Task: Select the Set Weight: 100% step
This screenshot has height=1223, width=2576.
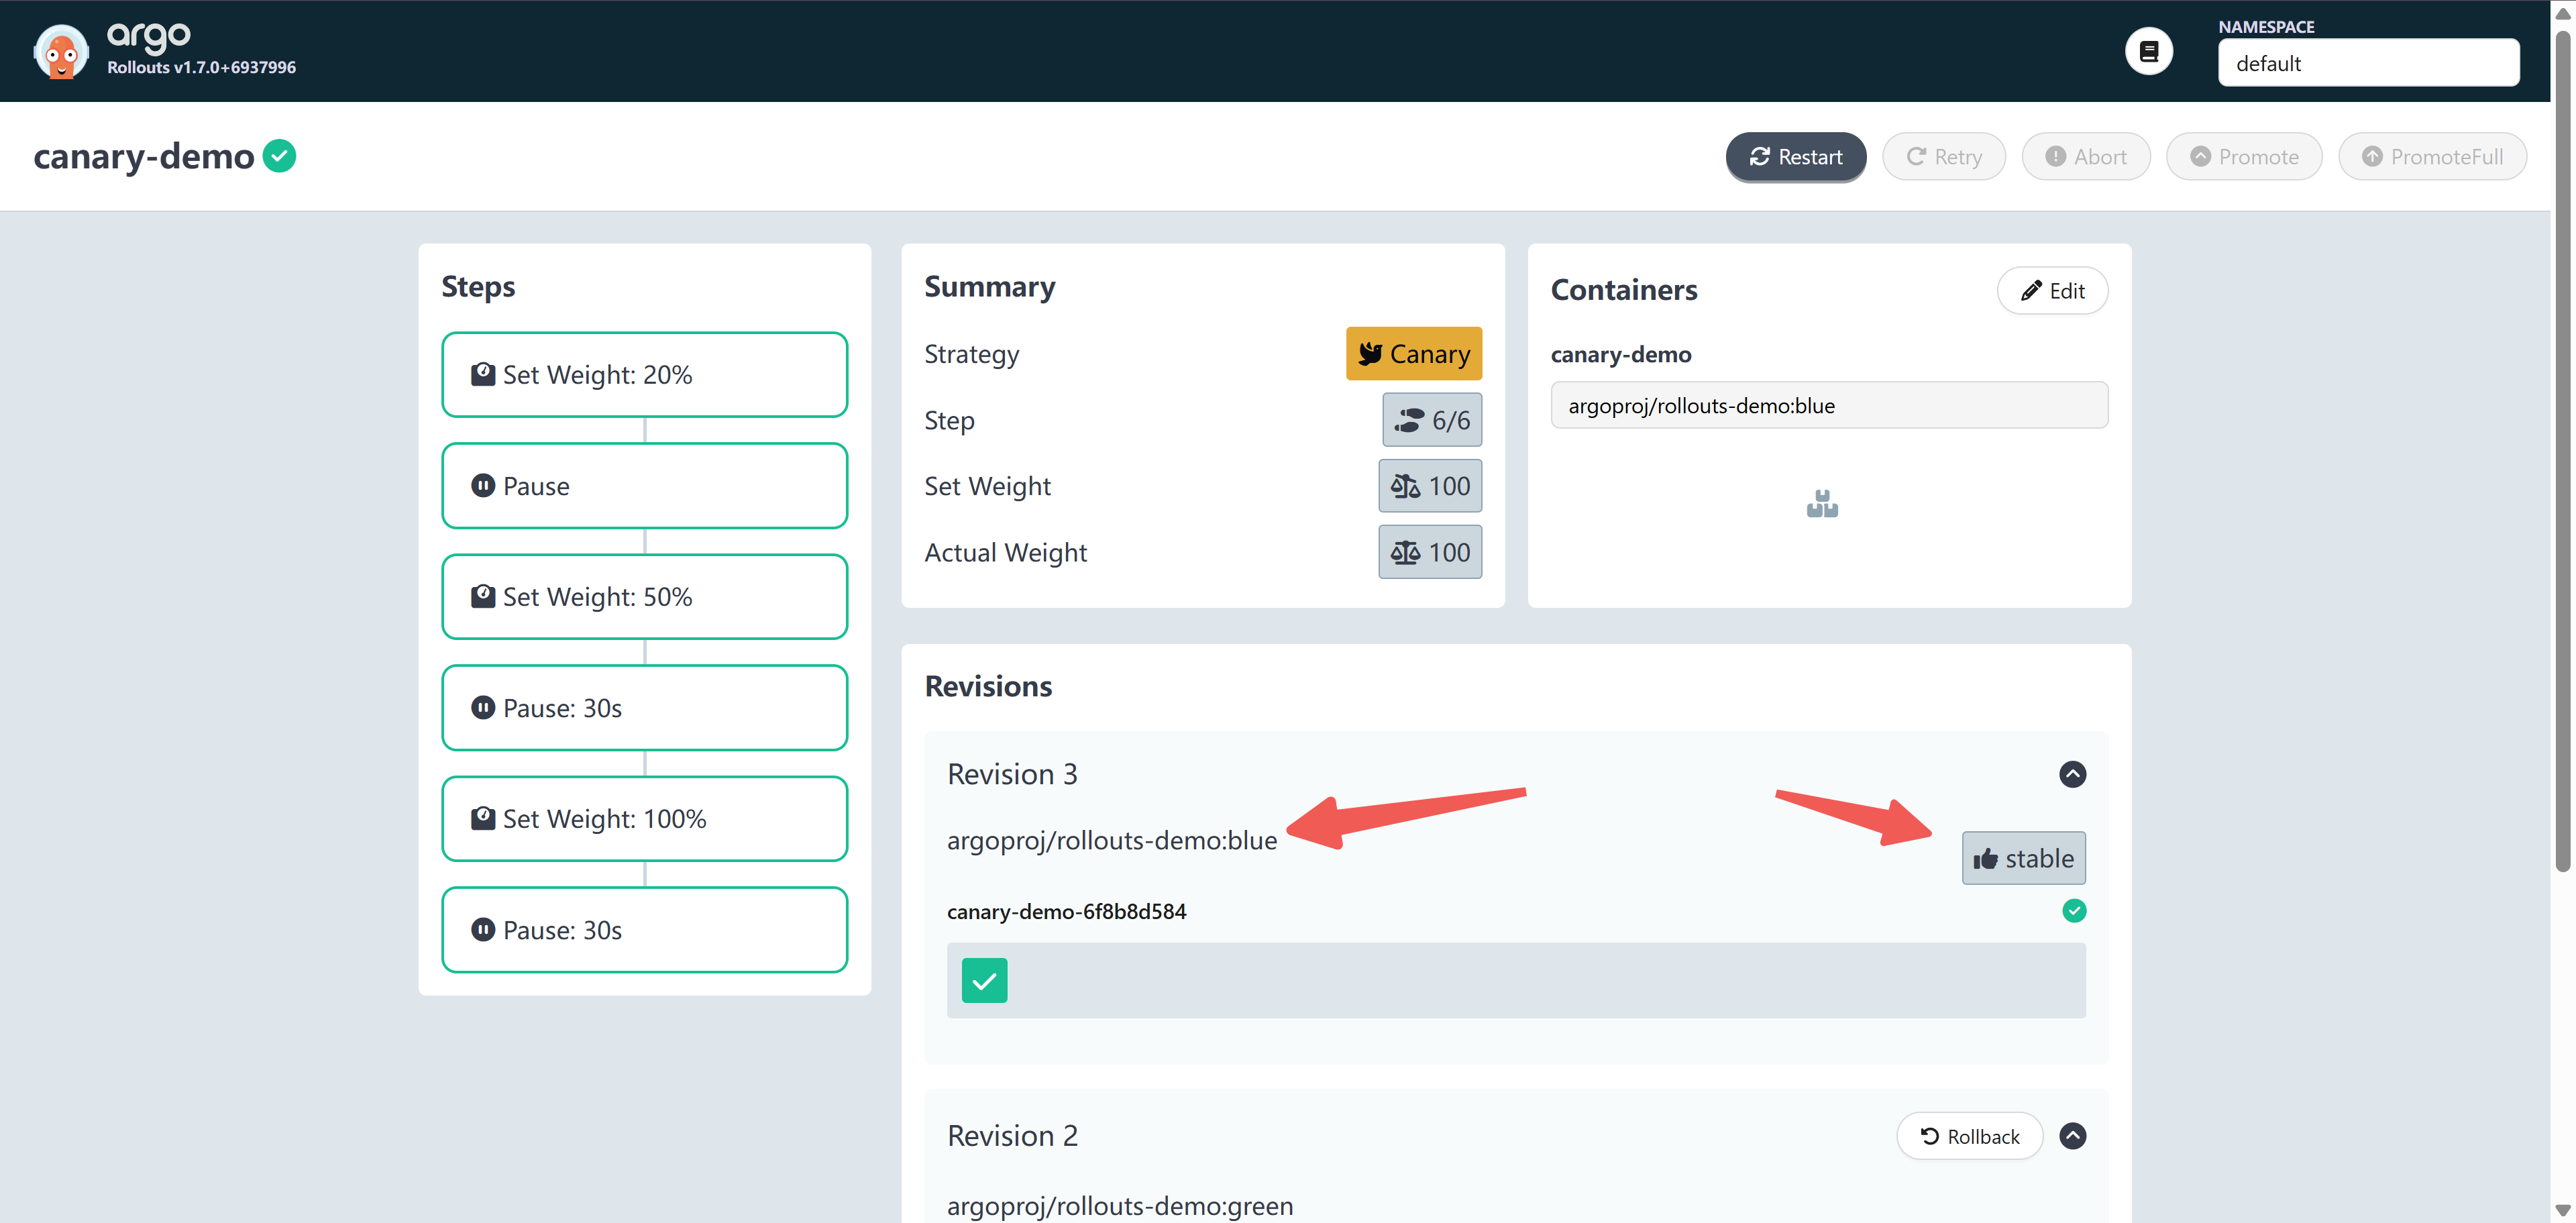Action: pyautogui.click(x=644, y=819)
